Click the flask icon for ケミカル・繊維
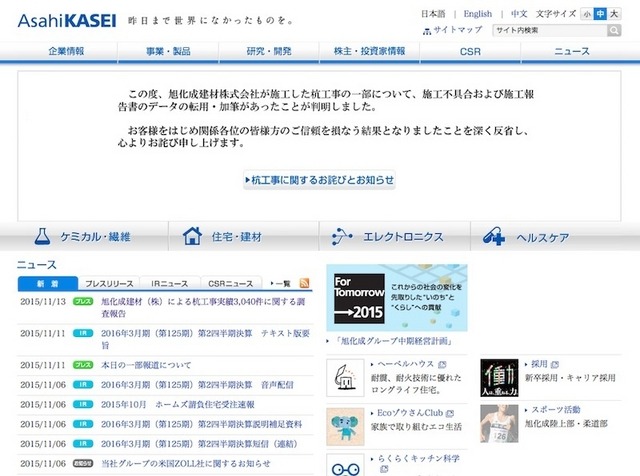Viewport: 640px width, 476px height. 42,236
